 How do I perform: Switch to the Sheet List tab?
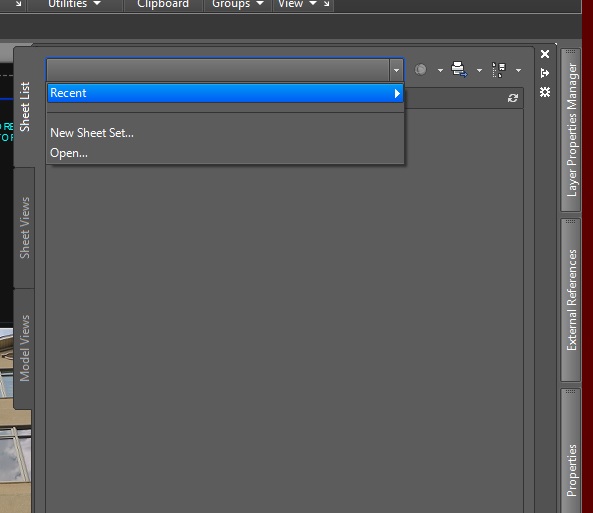coord(25,107)
